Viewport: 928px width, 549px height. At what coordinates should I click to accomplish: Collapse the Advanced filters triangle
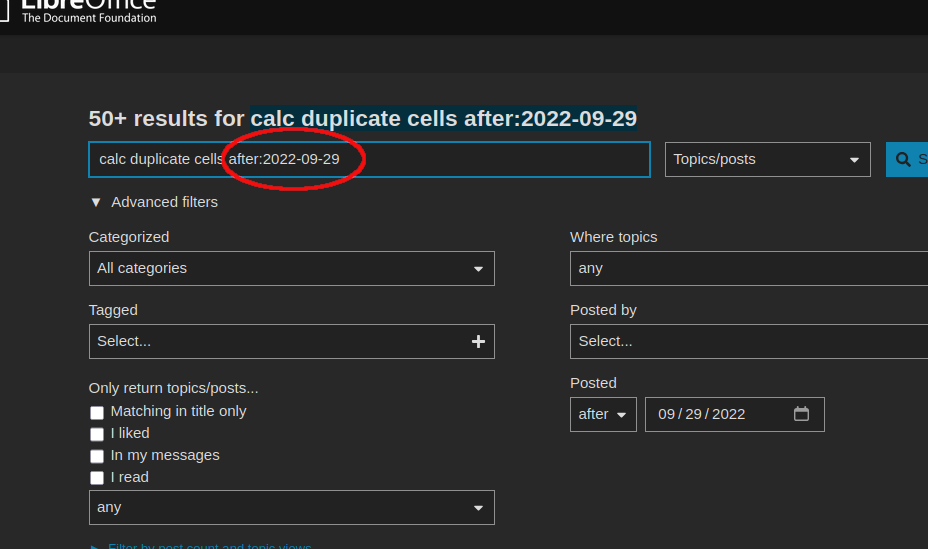click(96, 202)
